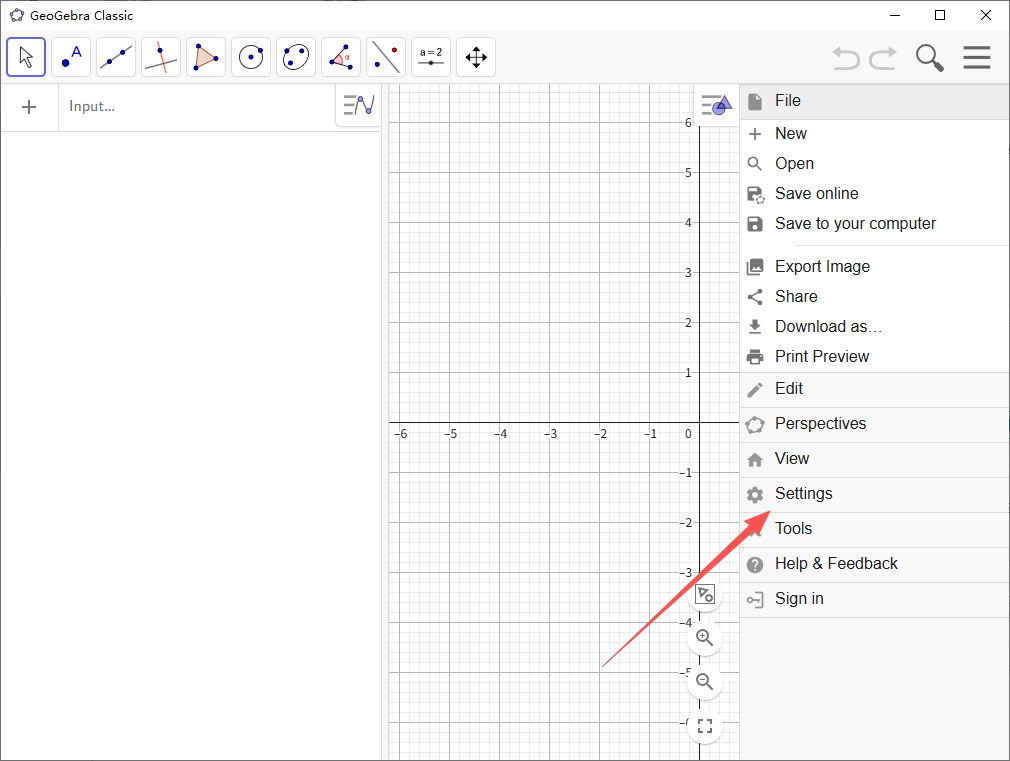Enter fullscreen with the corner-brackets button
The width and height of the screenshot is (1010, 761).
click(705, 726)
